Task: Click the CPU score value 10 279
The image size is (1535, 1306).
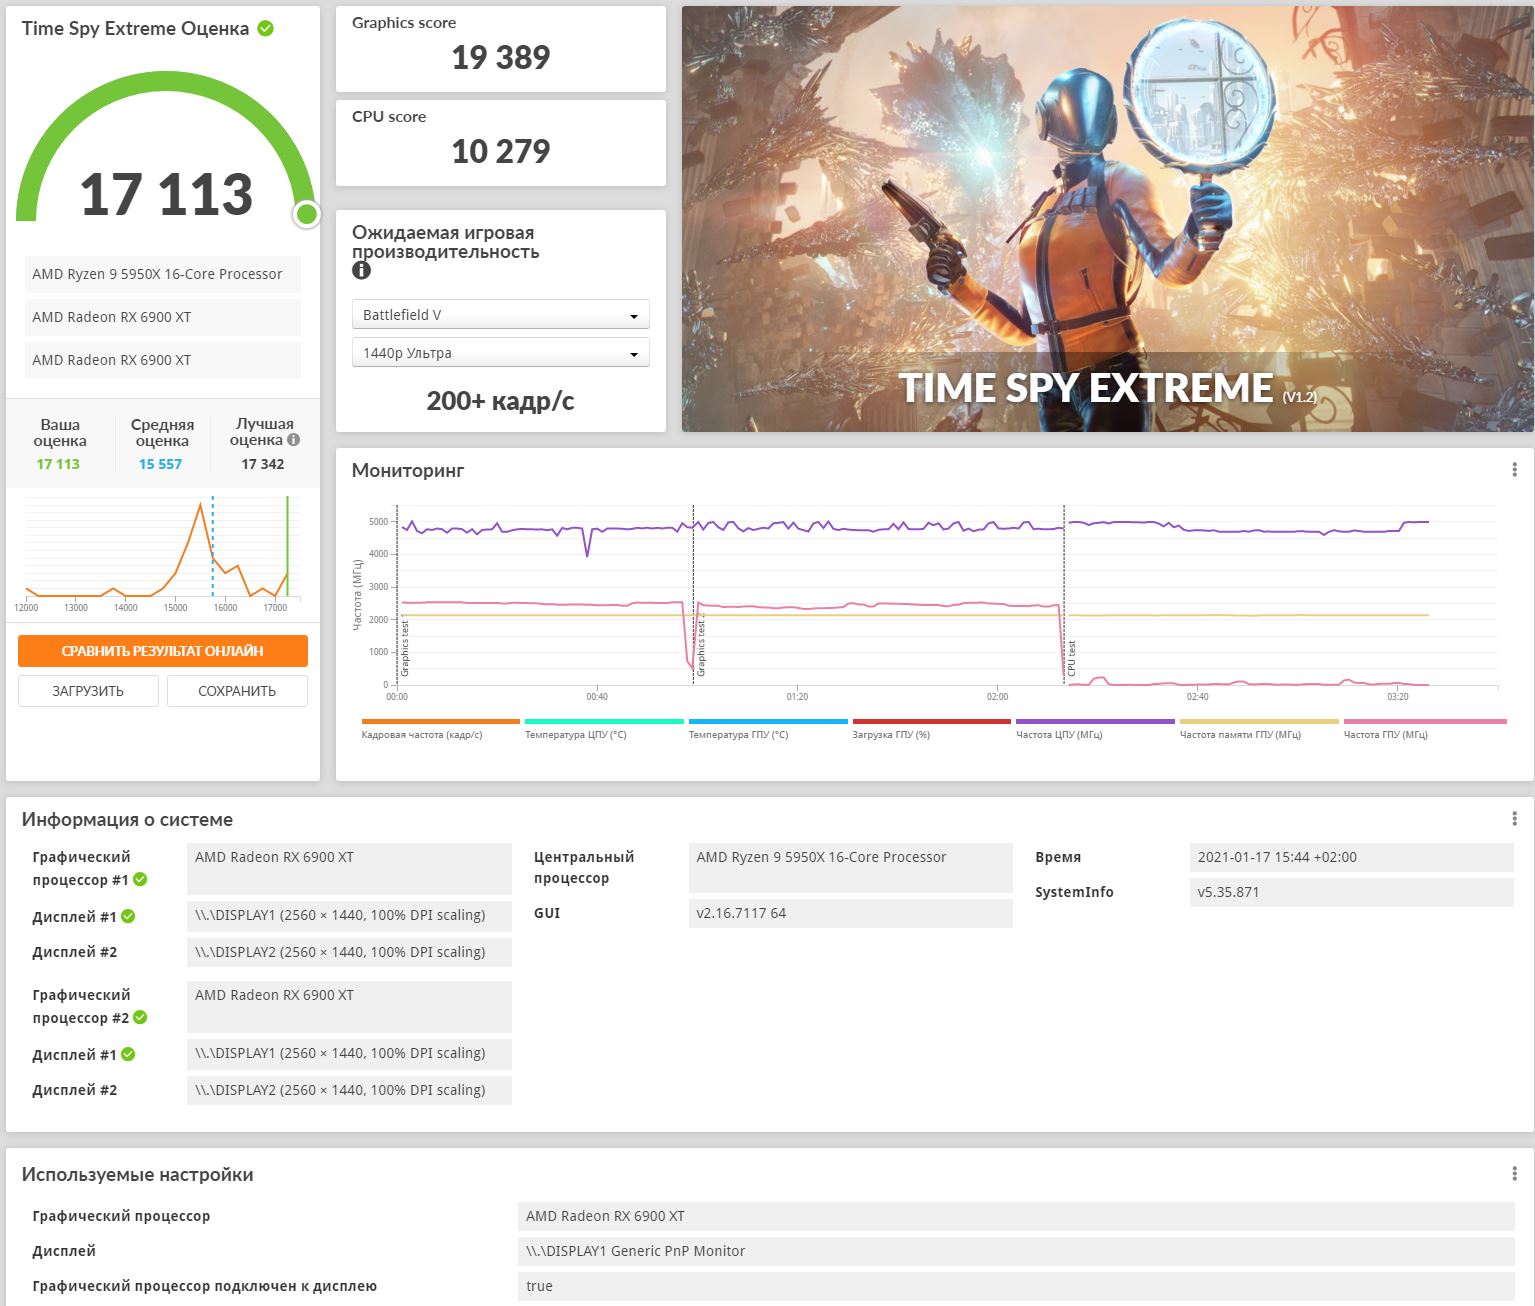Action: tap(501, 152)
